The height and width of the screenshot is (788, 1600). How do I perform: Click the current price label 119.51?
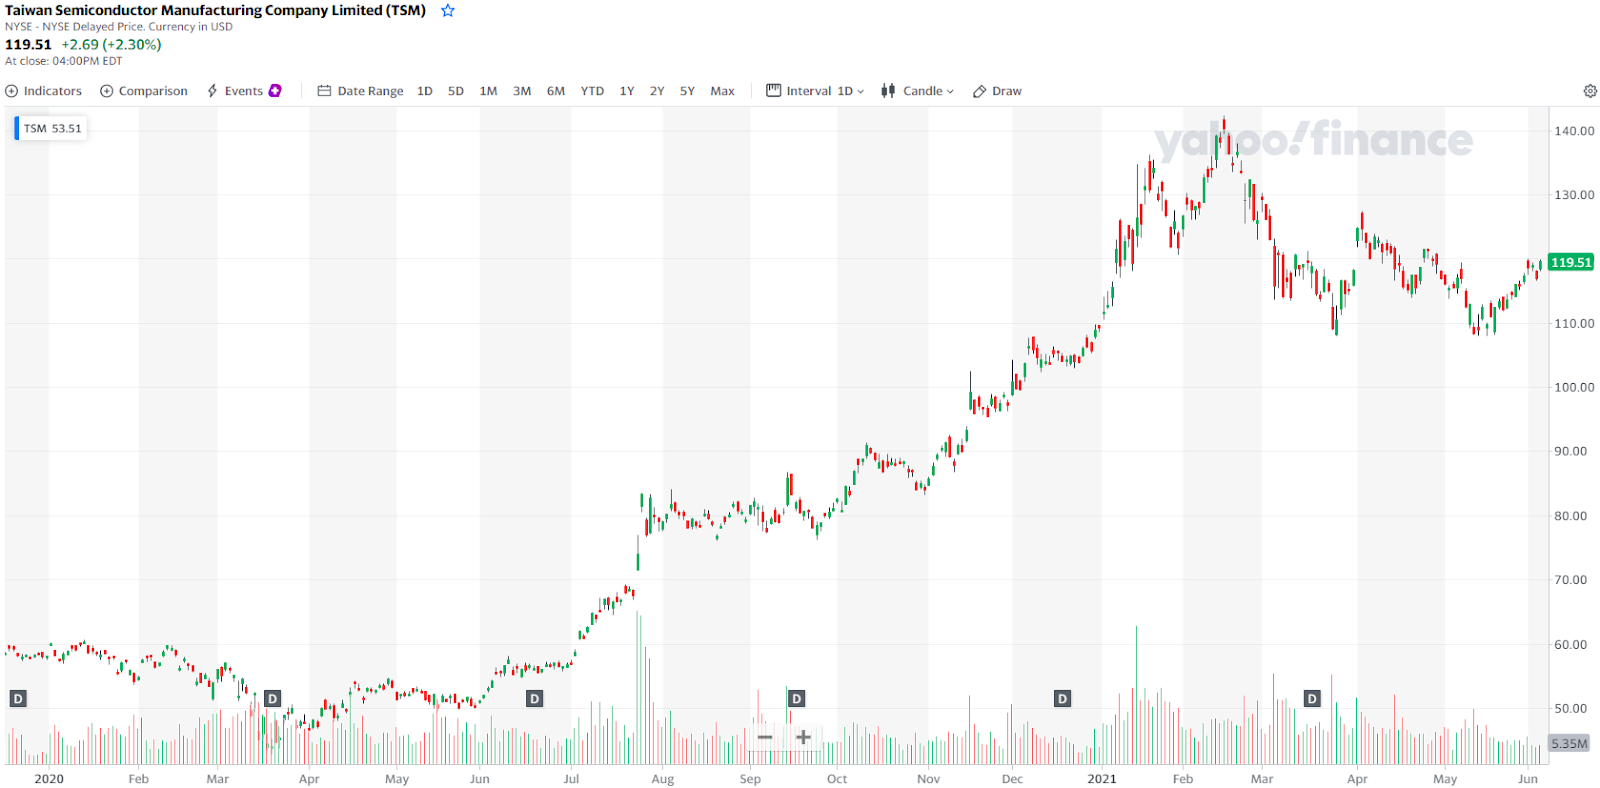click(x=1571, y=262)
